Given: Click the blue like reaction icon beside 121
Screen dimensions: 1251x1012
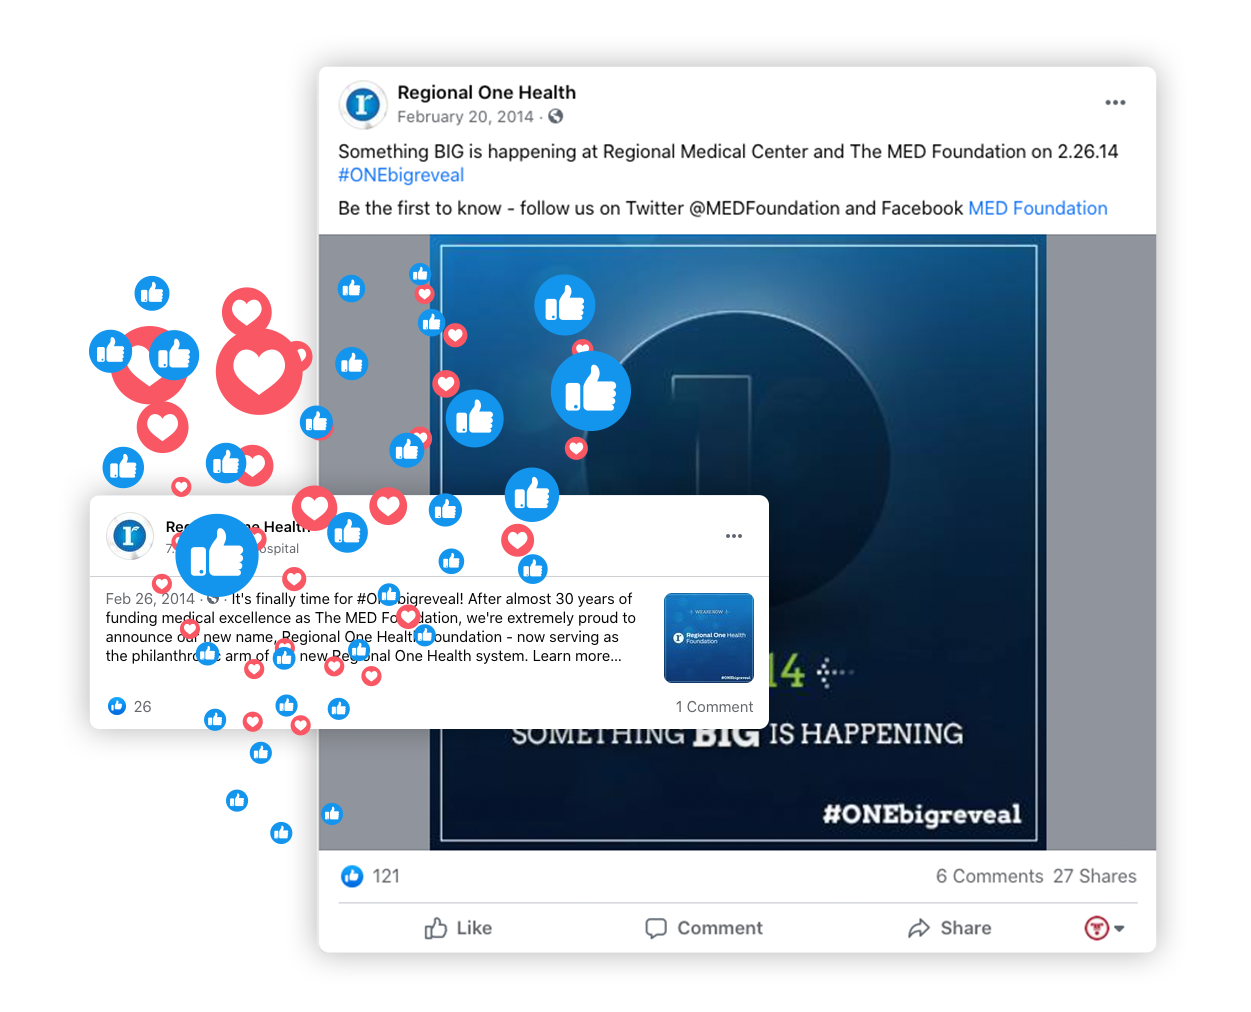Looking at the screenshot, I should [352, 876].
